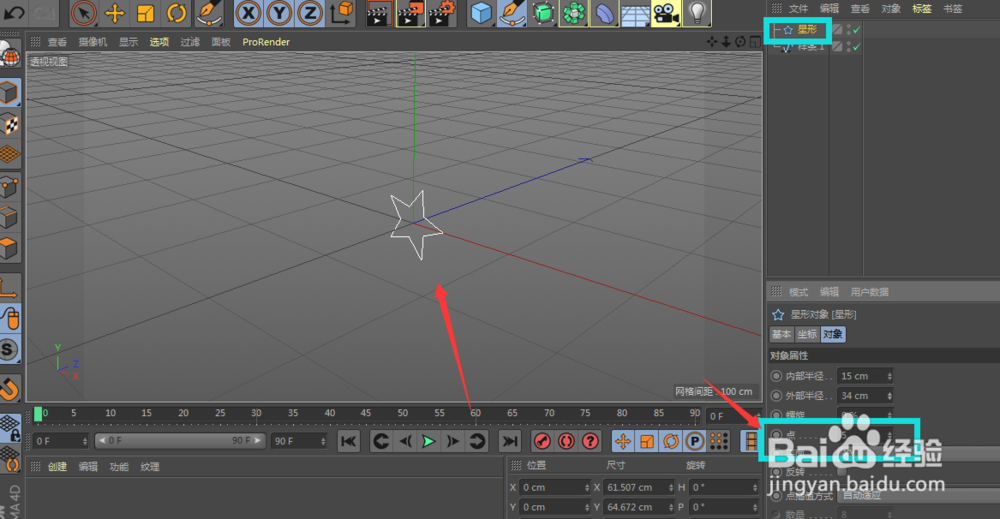Toggle rotation keyframing icon in timeline bar

671,441
